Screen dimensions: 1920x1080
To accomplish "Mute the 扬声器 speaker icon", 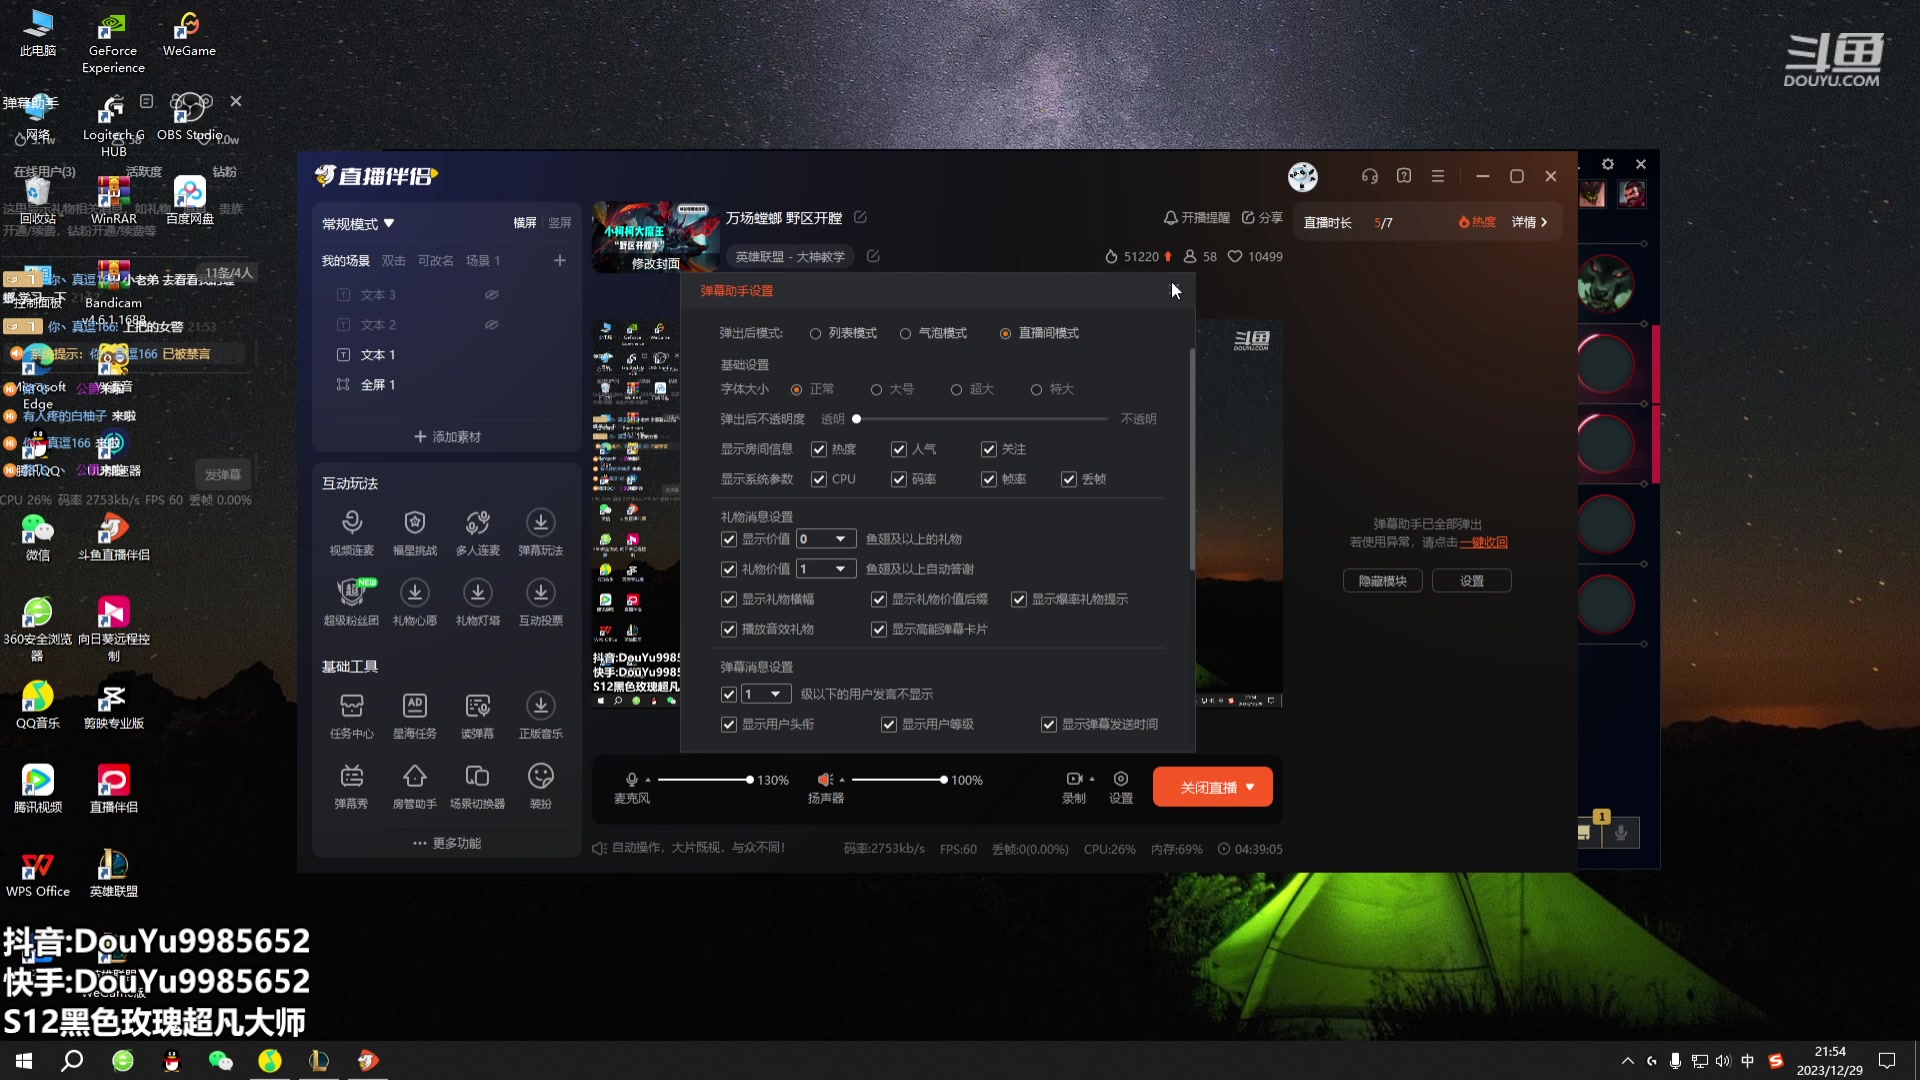I will point(824,779).
